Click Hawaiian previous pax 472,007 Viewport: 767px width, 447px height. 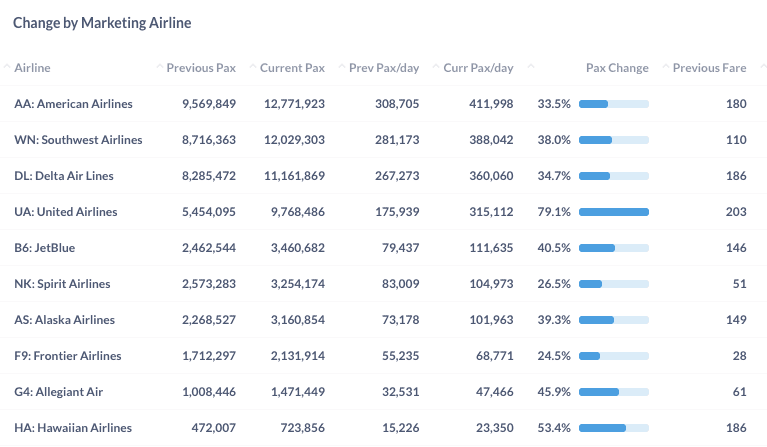coord(214,428)
